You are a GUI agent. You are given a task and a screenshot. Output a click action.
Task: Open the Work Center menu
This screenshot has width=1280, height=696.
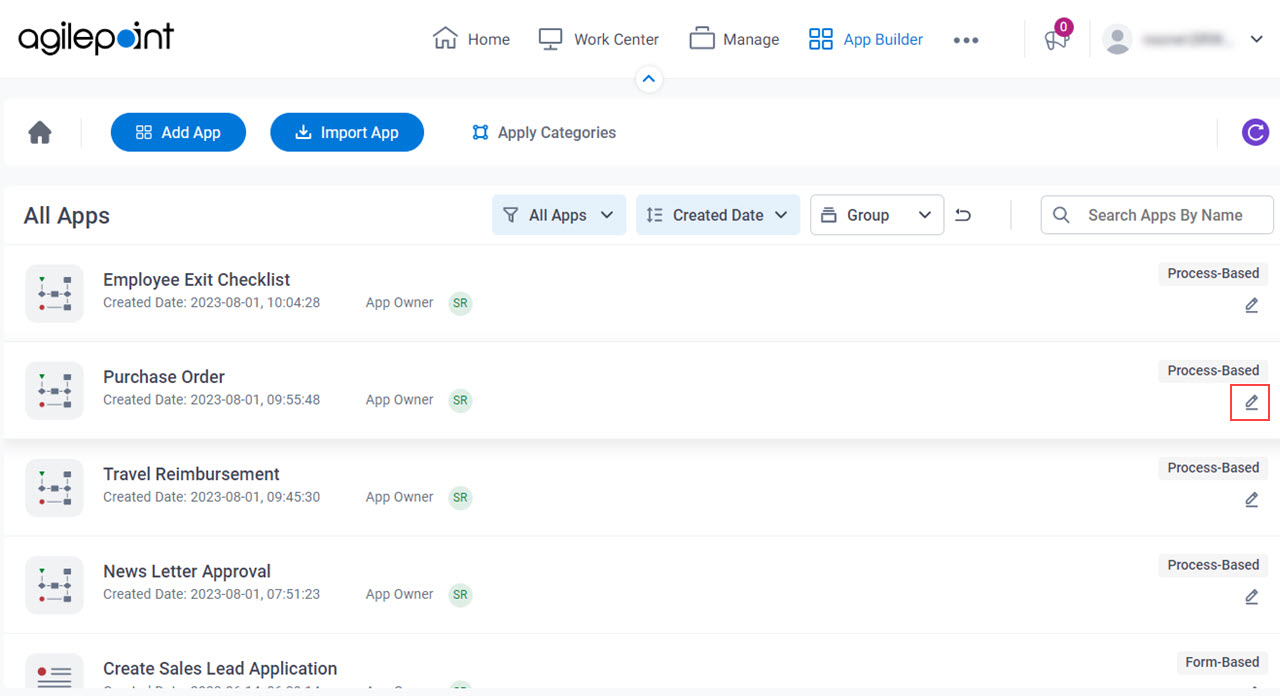click(599, 39)
